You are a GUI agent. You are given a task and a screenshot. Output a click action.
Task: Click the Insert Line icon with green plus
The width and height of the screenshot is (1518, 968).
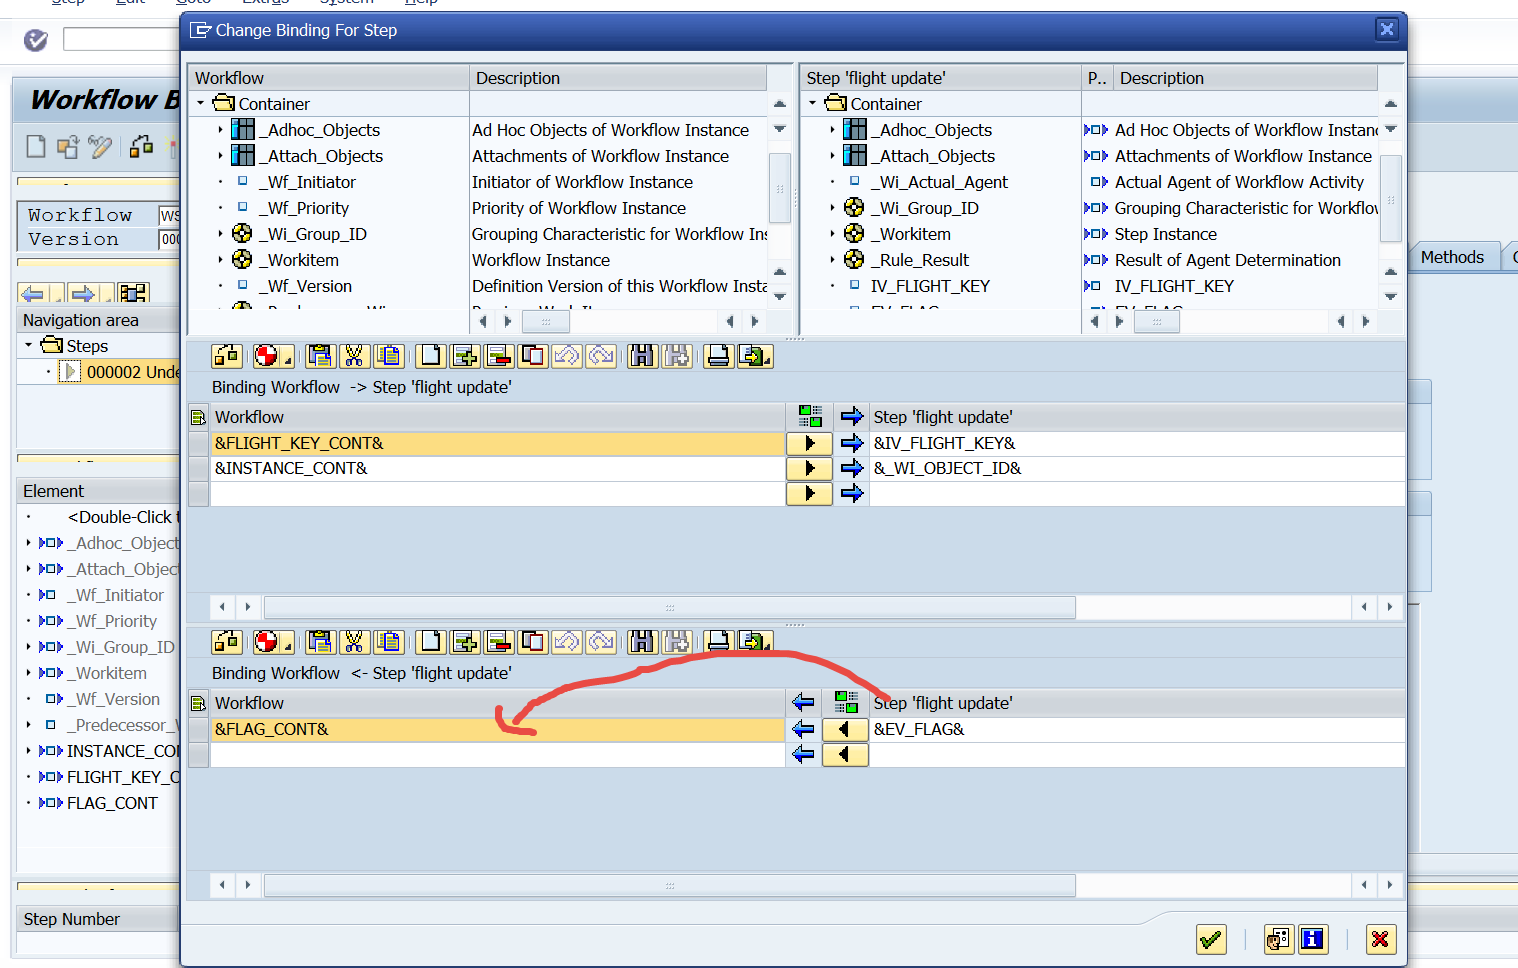(x=464, y=356)
